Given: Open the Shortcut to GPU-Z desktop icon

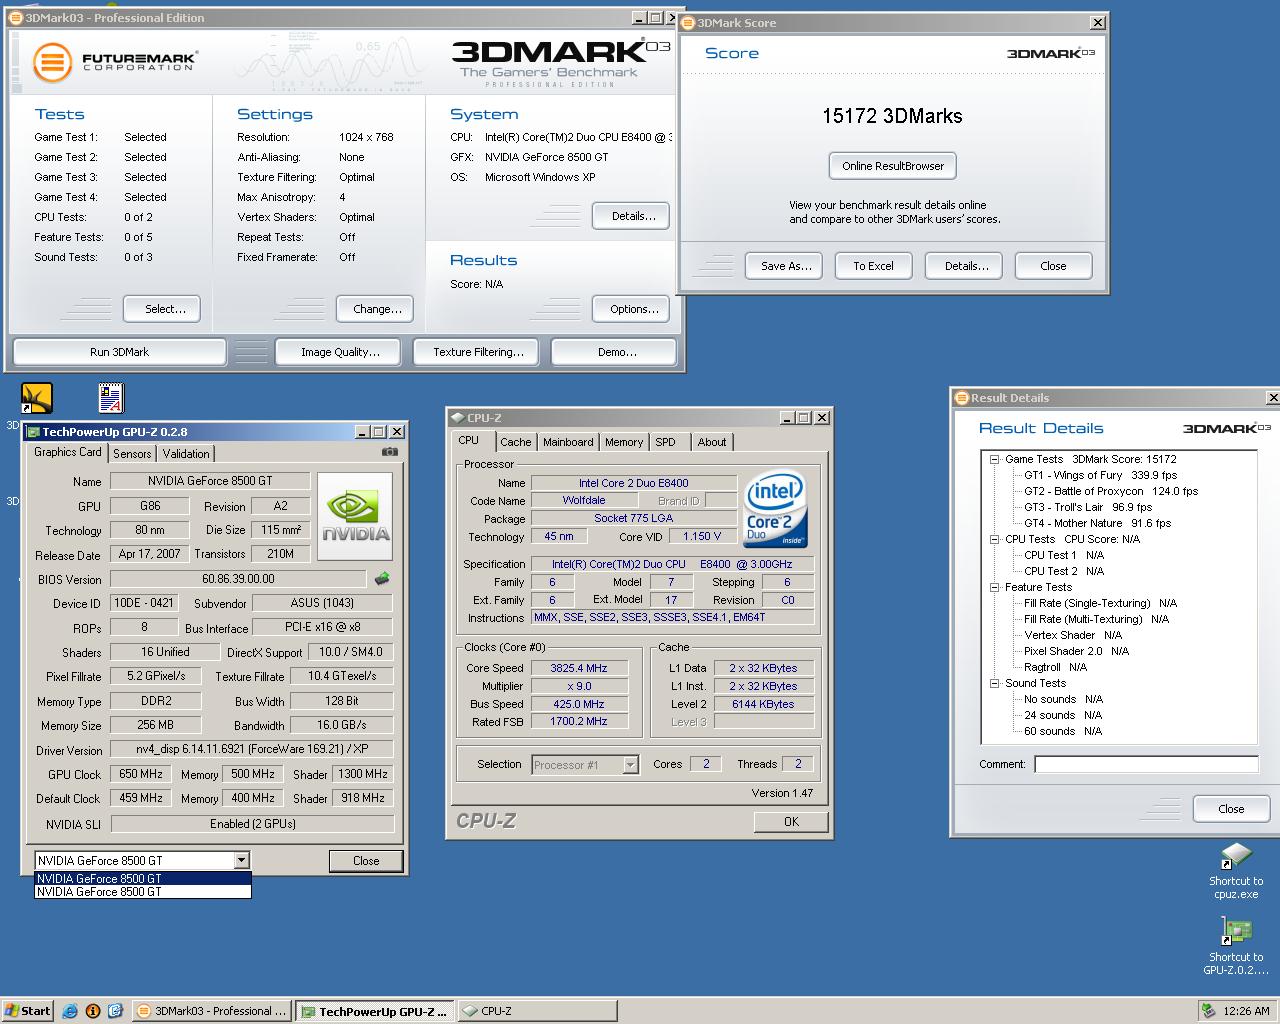Looking at the screenshot, I should tap(1236, 947).
